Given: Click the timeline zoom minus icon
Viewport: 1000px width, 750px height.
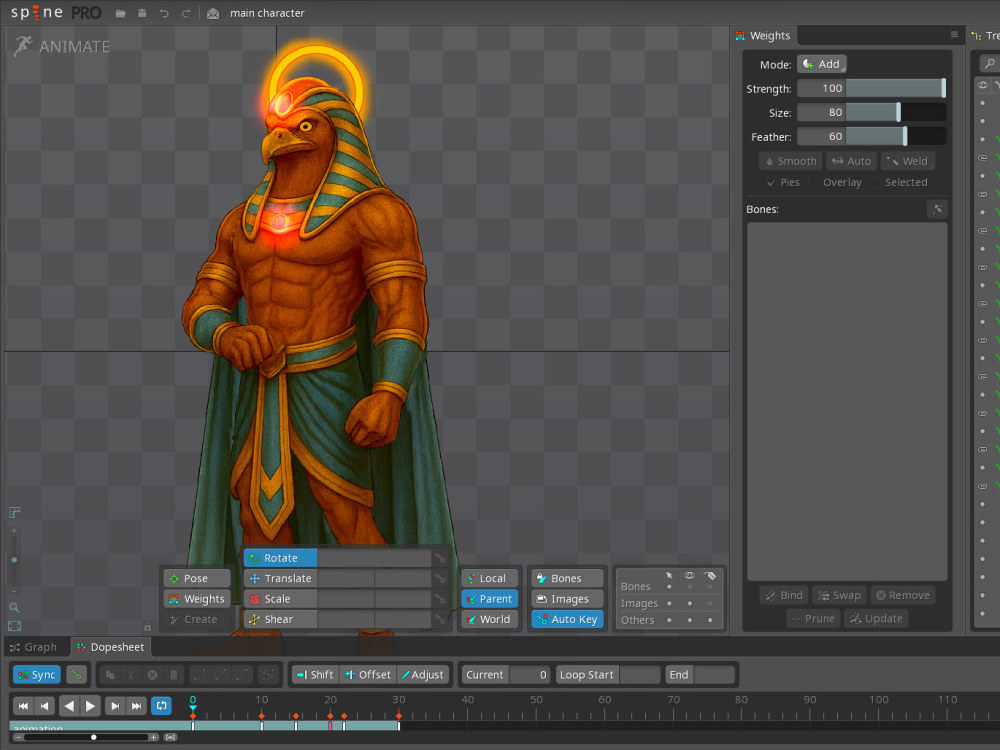Looking at the screenshot, I should 18,737.
